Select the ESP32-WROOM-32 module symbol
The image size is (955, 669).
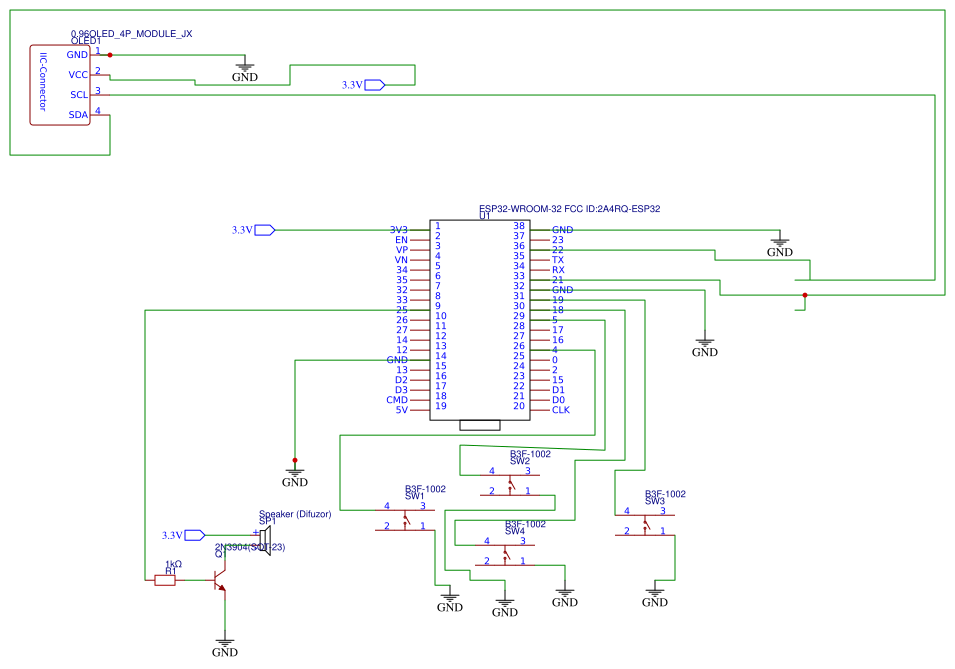tap(480, 320)
